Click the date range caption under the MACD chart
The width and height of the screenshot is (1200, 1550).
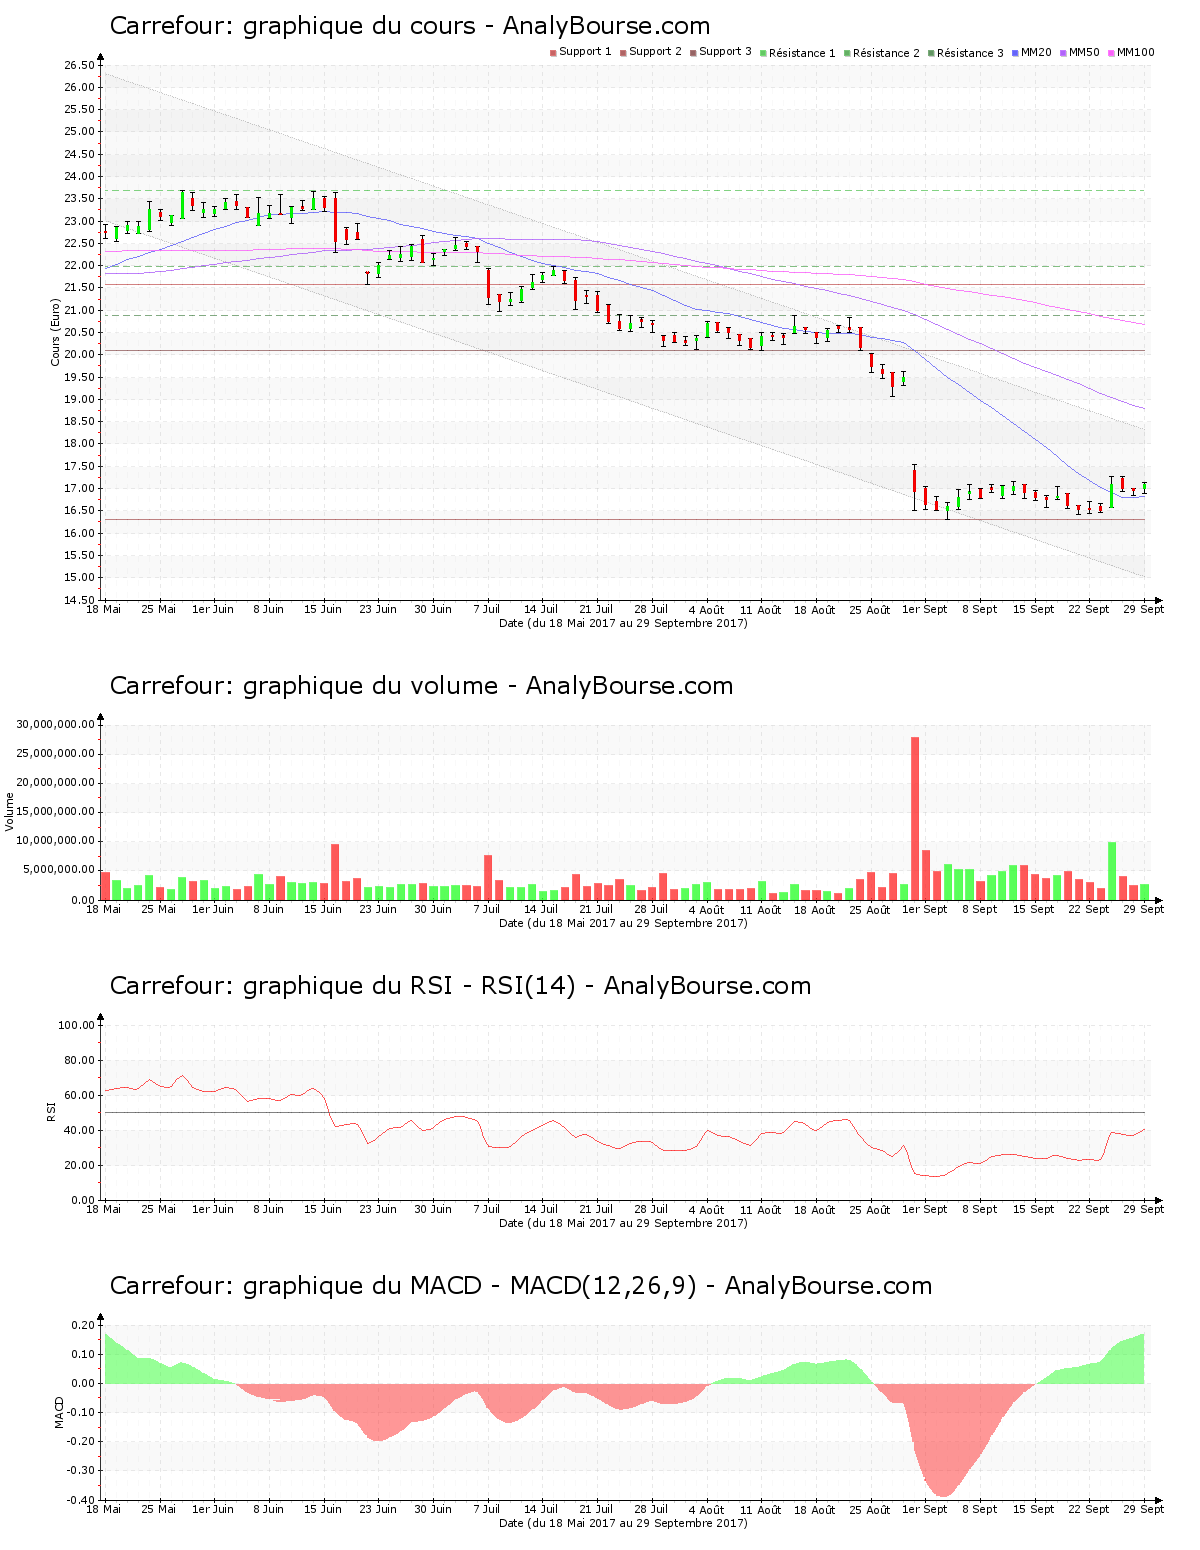coord(623,1523)
